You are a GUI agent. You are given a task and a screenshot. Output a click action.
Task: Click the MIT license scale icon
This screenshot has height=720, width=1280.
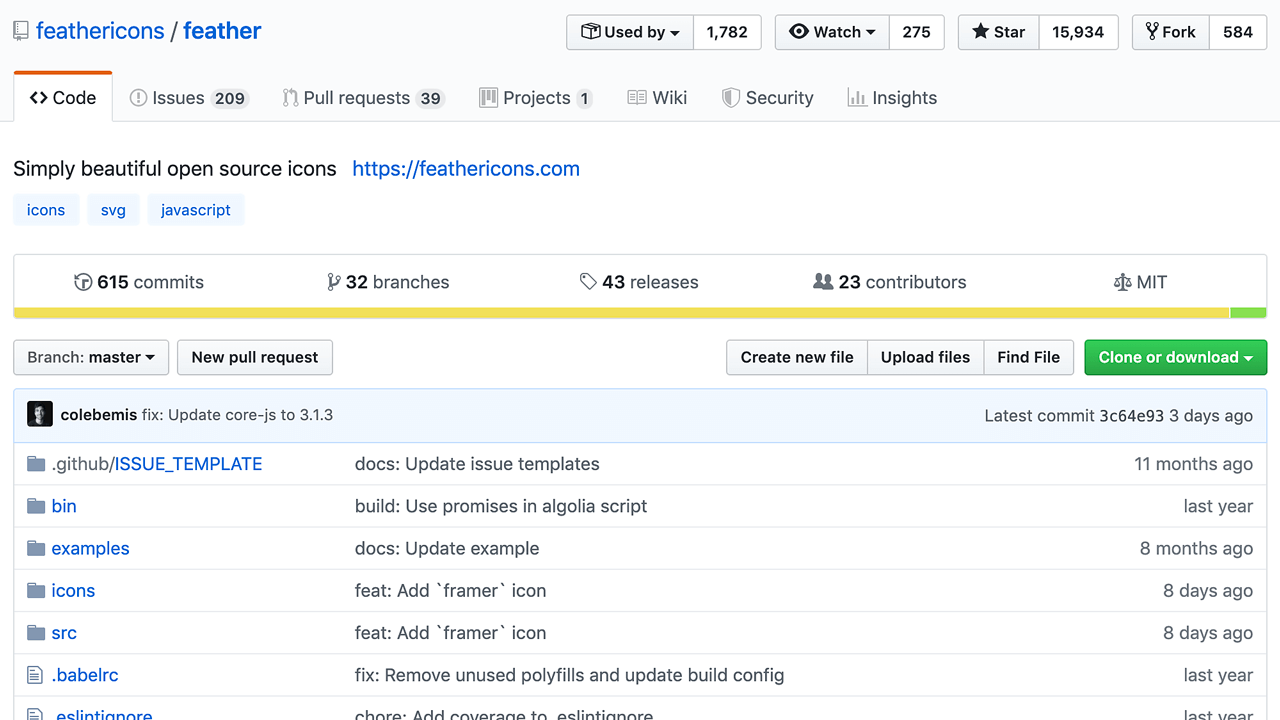coord(1122,282)
